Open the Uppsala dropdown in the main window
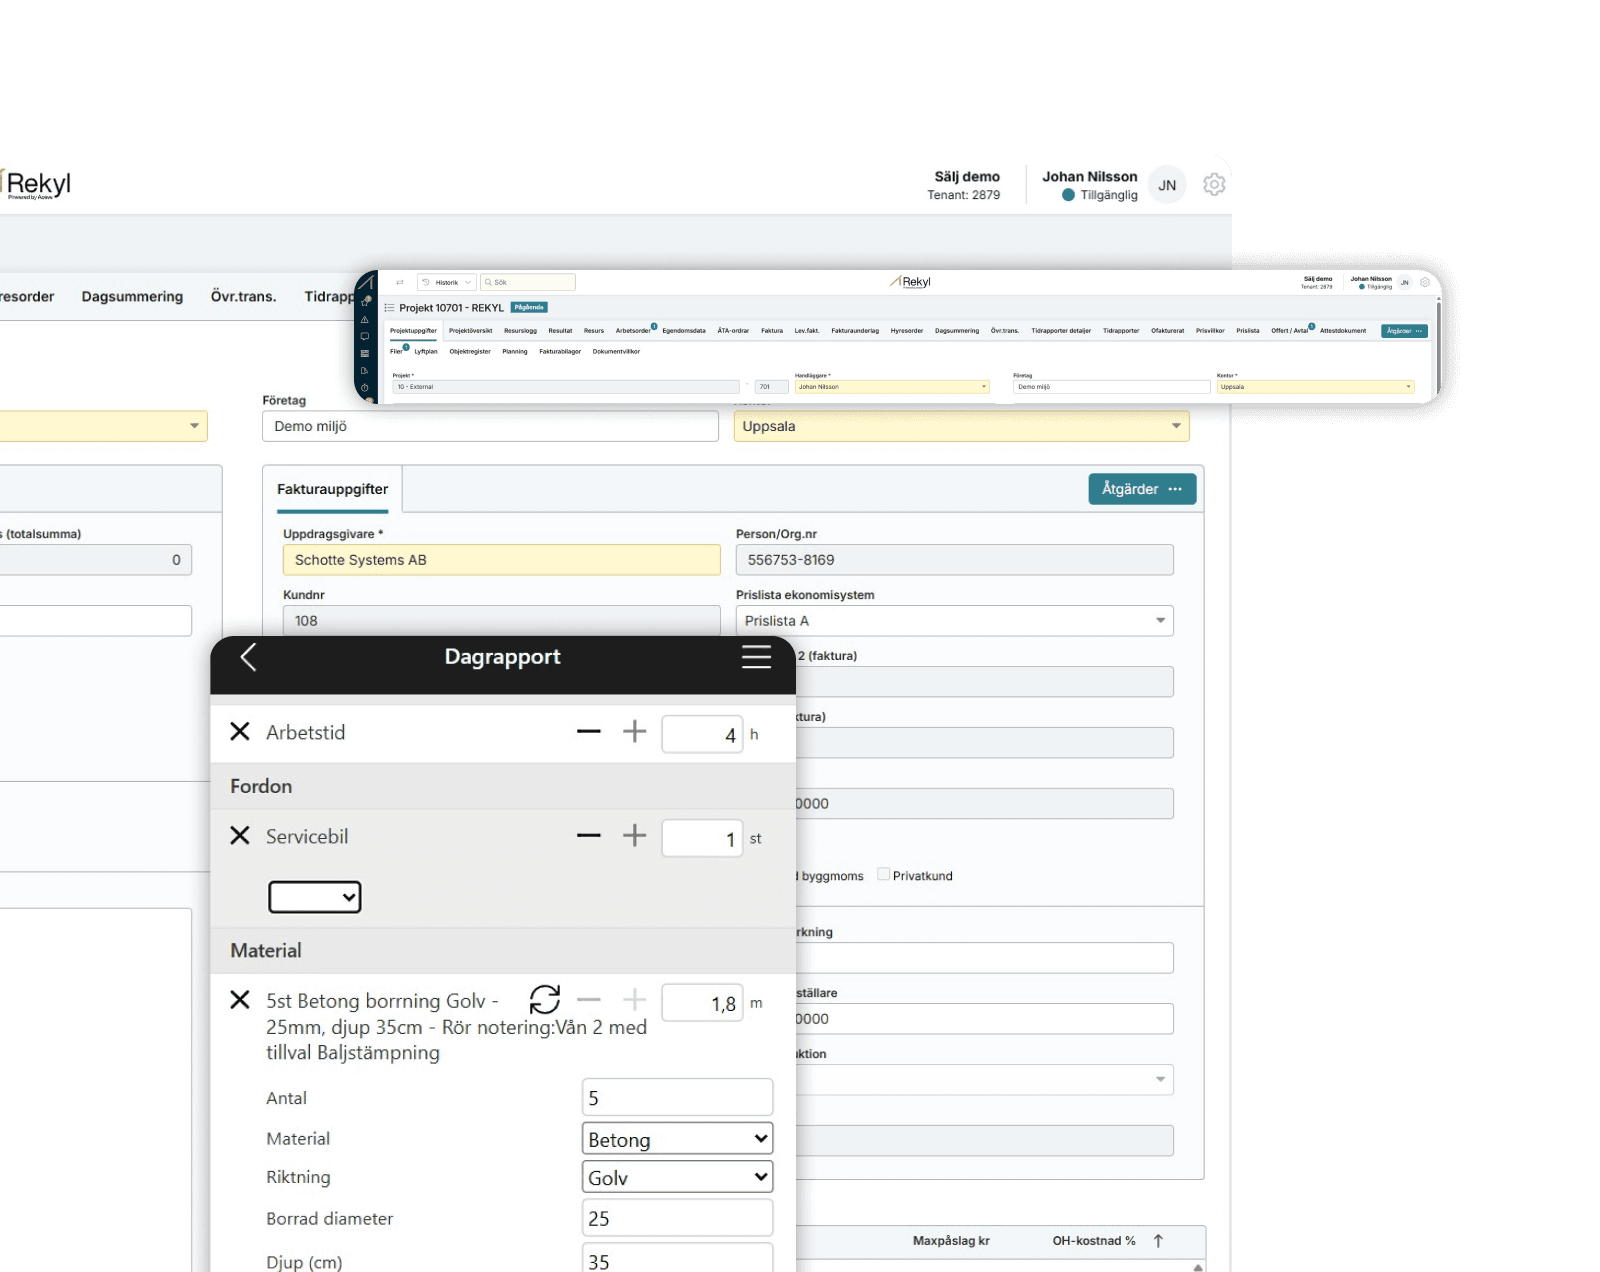This screenshot has height=1272, width=1600. tap(961, 426)
